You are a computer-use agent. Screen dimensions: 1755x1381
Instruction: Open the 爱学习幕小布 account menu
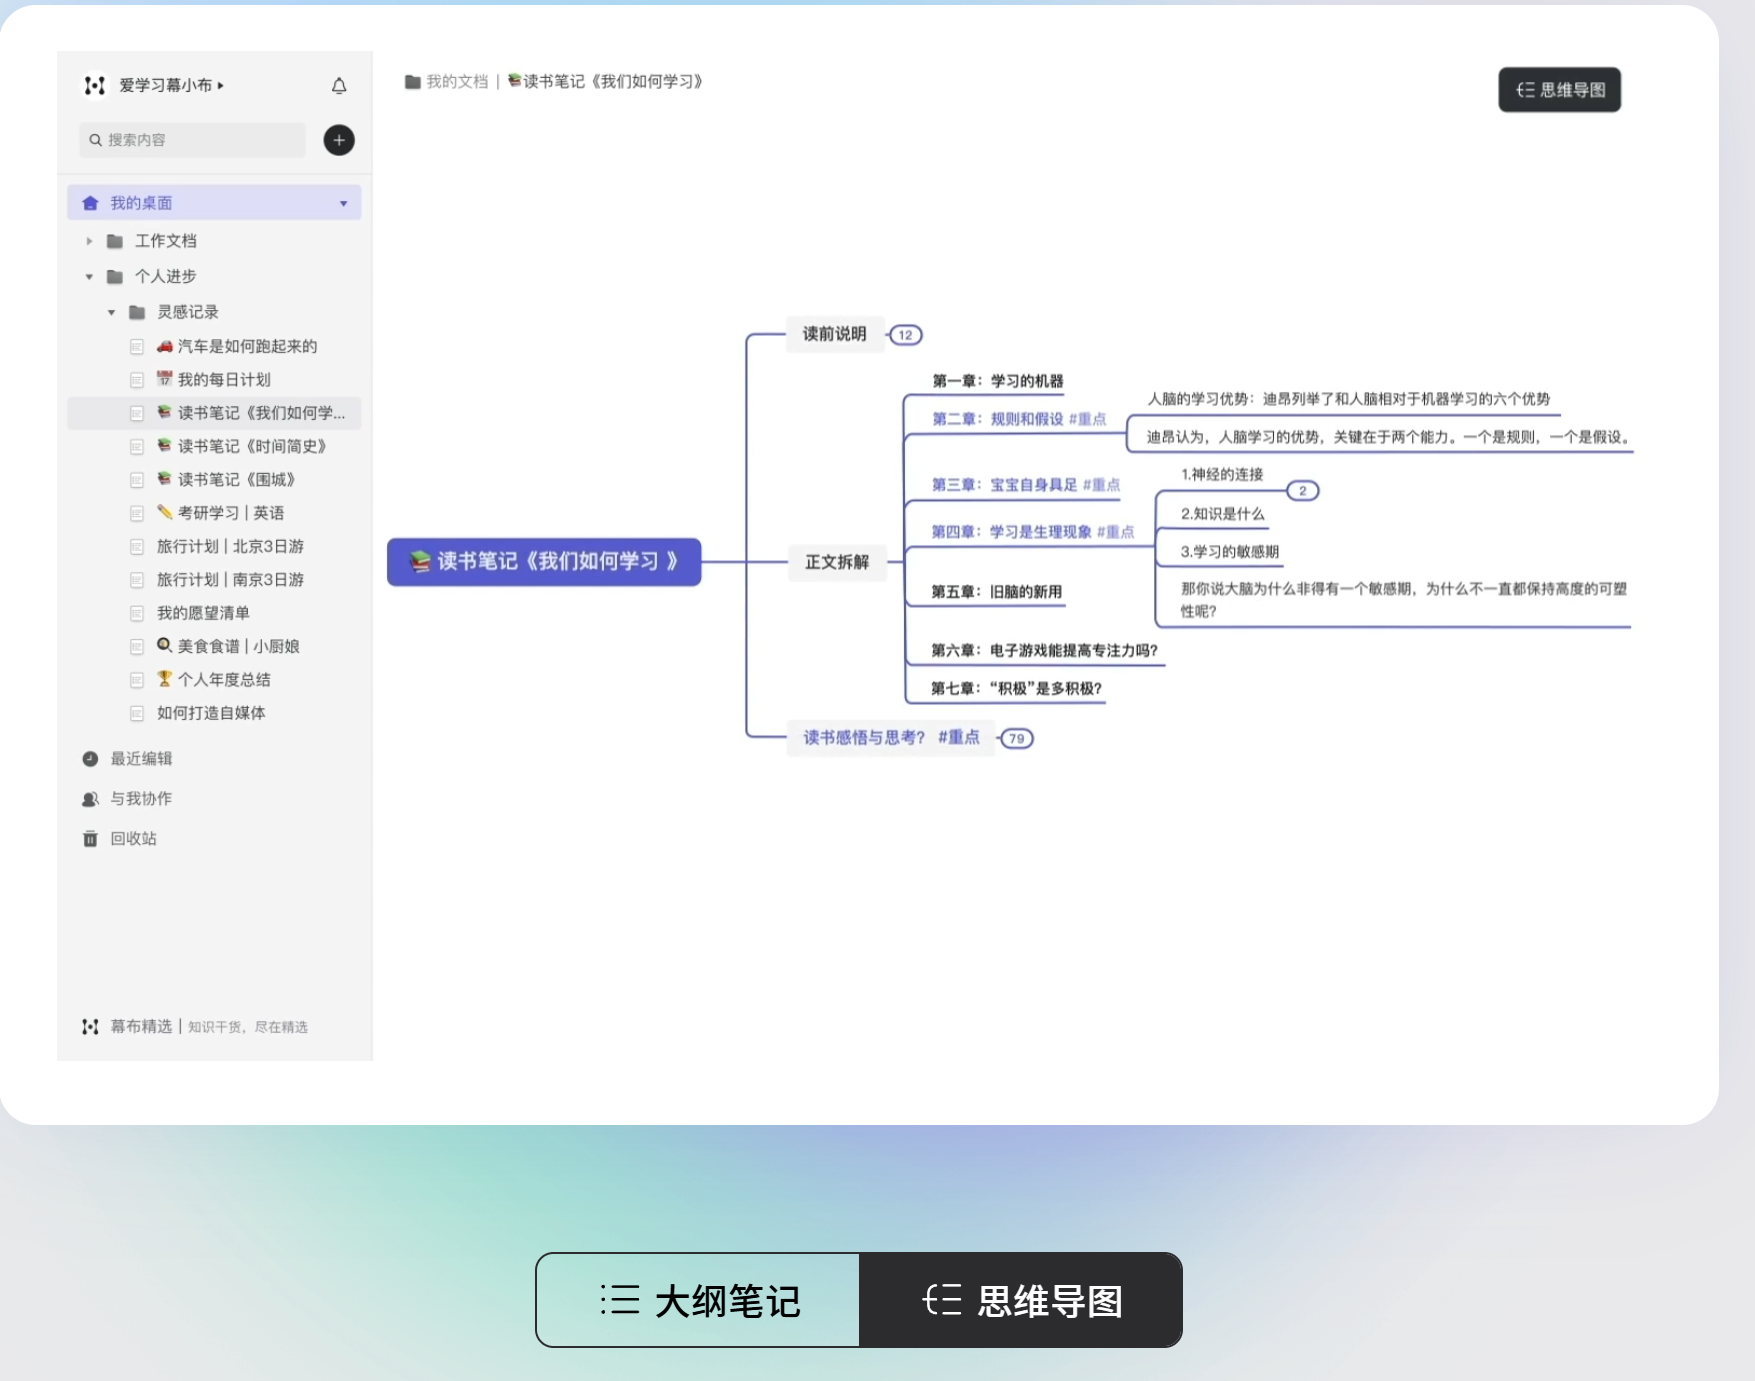click(x=171, y=86)
